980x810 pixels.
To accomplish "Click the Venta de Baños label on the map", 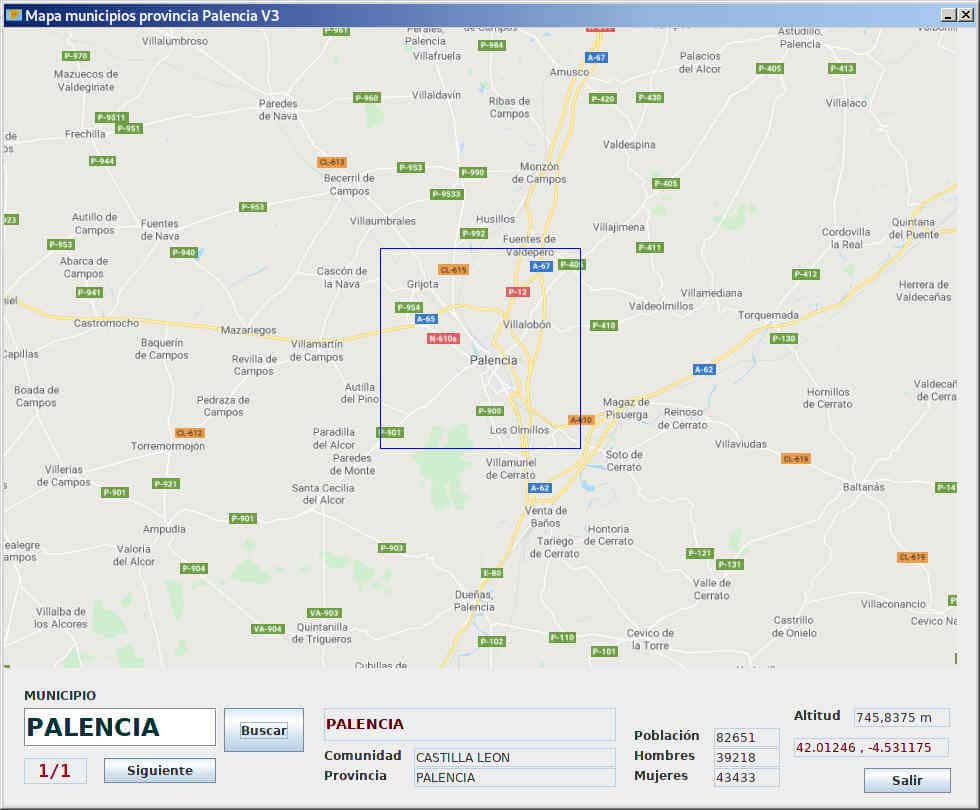I will (x=546, y=516).
